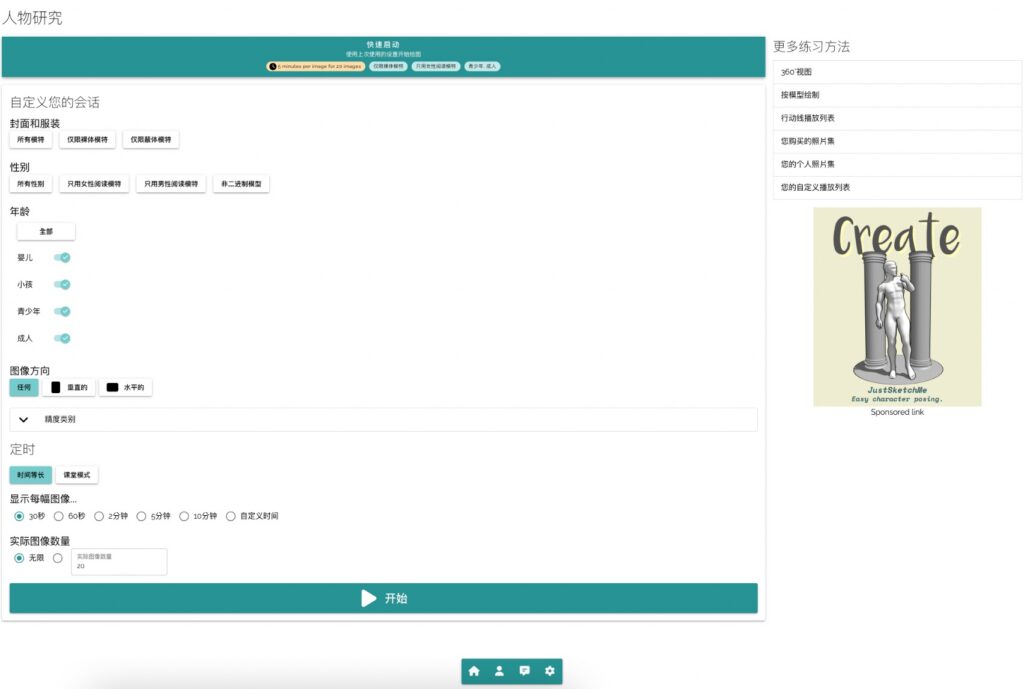Select the 时间等长 timing mode
The height and width of the screenshot is (689, 1024).
click(31, 475)
